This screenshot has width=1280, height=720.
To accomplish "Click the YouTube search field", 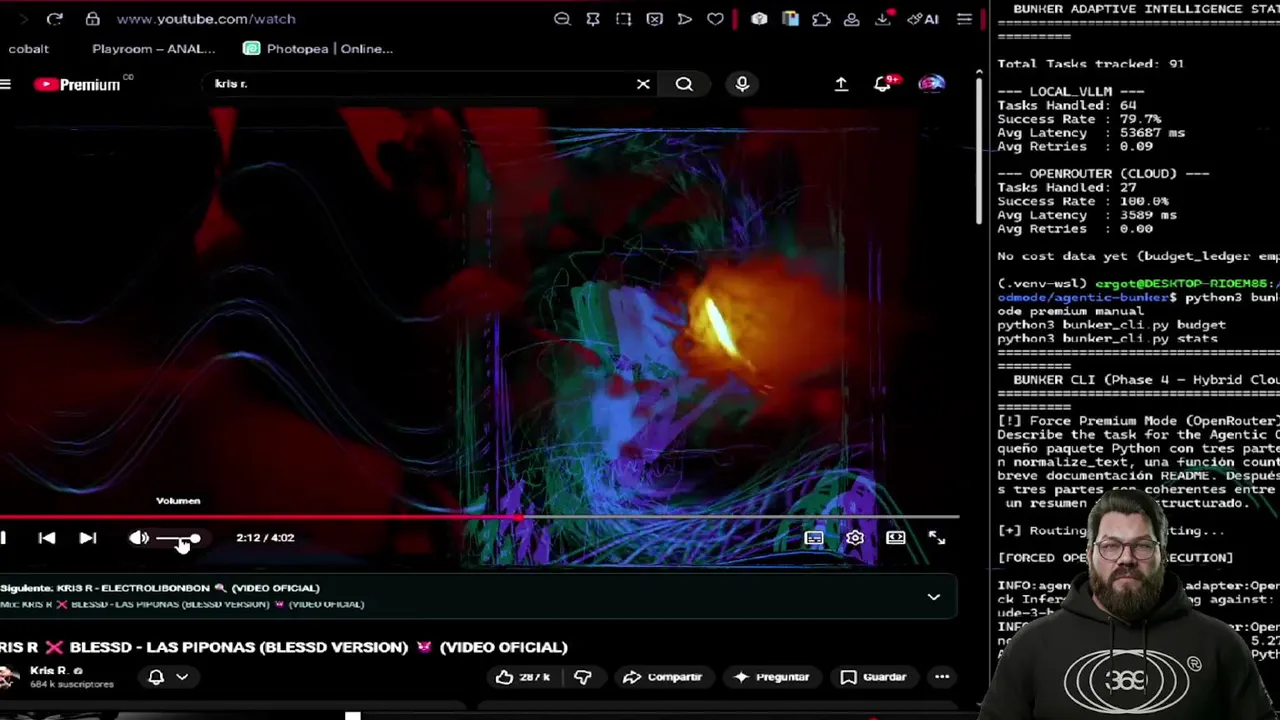I will coord(420,84).
